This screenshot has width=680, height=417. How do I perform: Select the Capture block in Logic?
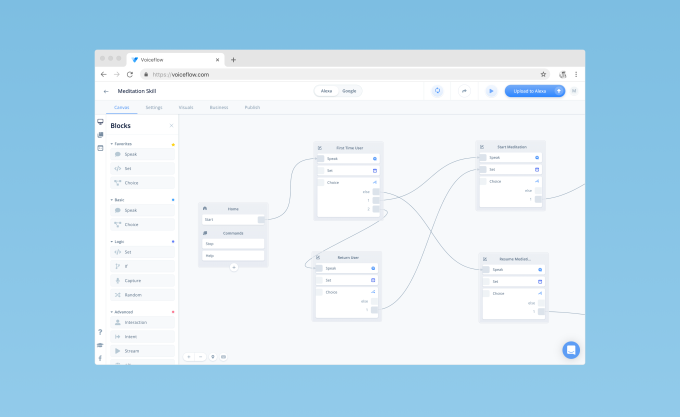pyautogui.click(x=132, y=281)
